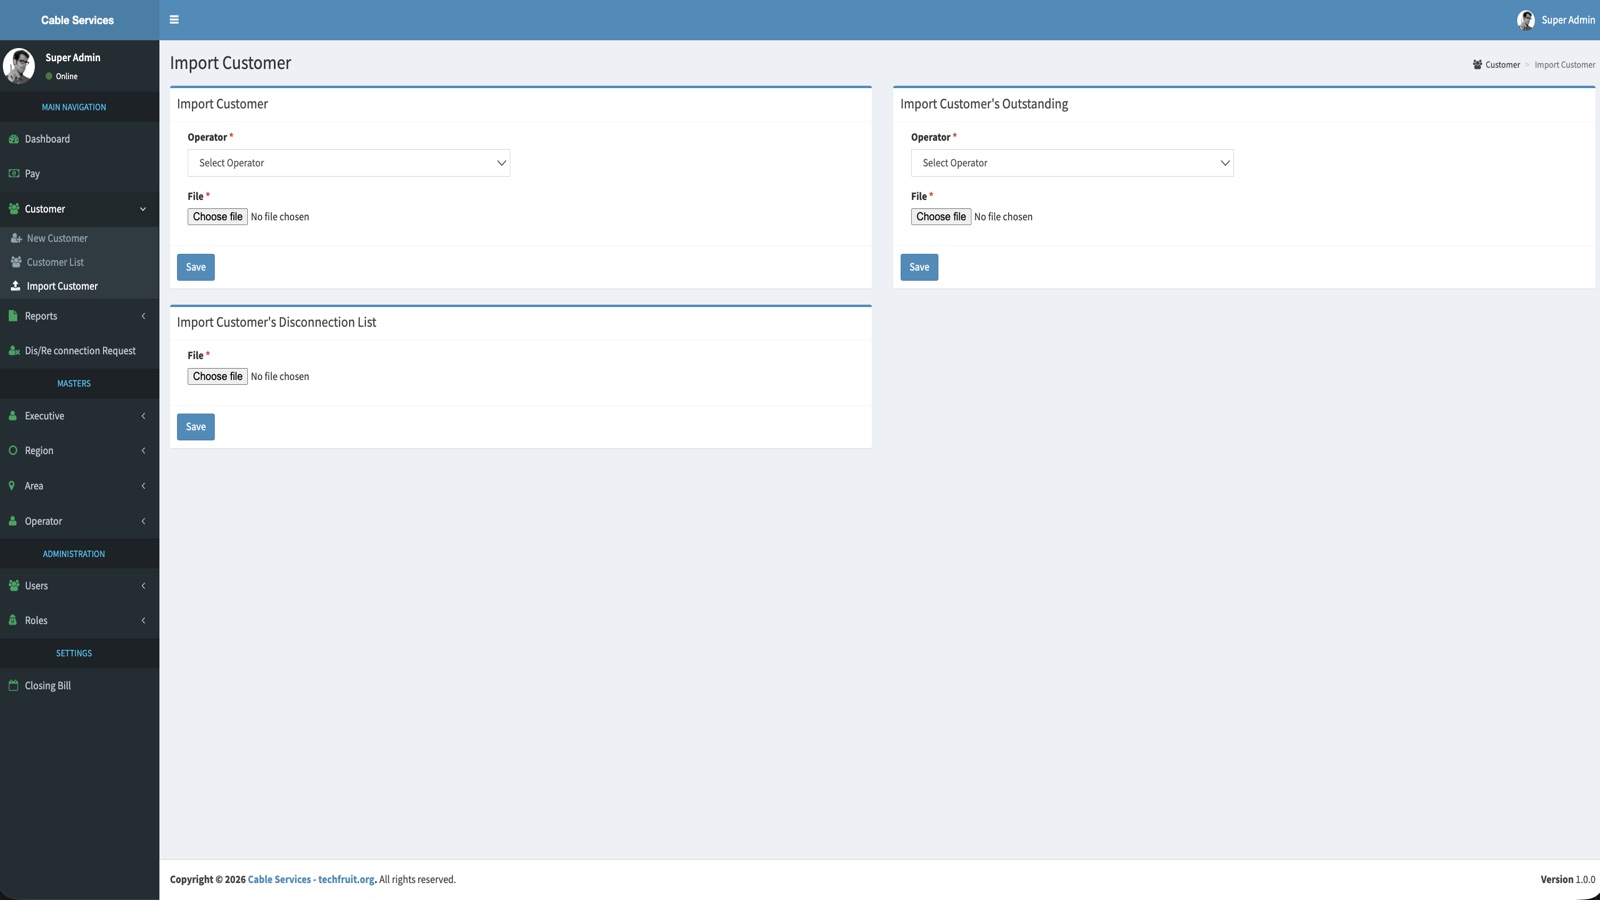The width and height of the screenshot is (1600, 900).
Task: Open Cable Services - techfruit.org footer link
Action: (x=311, y=880)
